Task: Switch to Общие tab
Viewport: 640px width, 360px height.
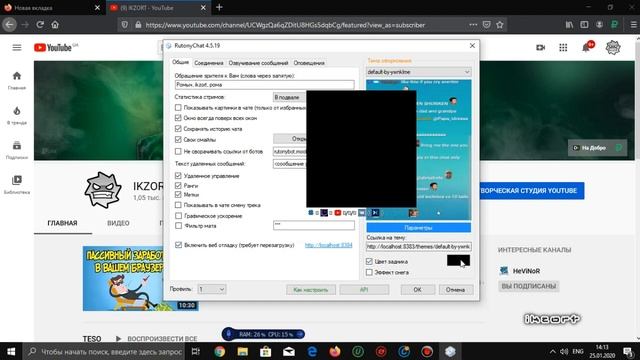Action: click(x=180, y=62)
